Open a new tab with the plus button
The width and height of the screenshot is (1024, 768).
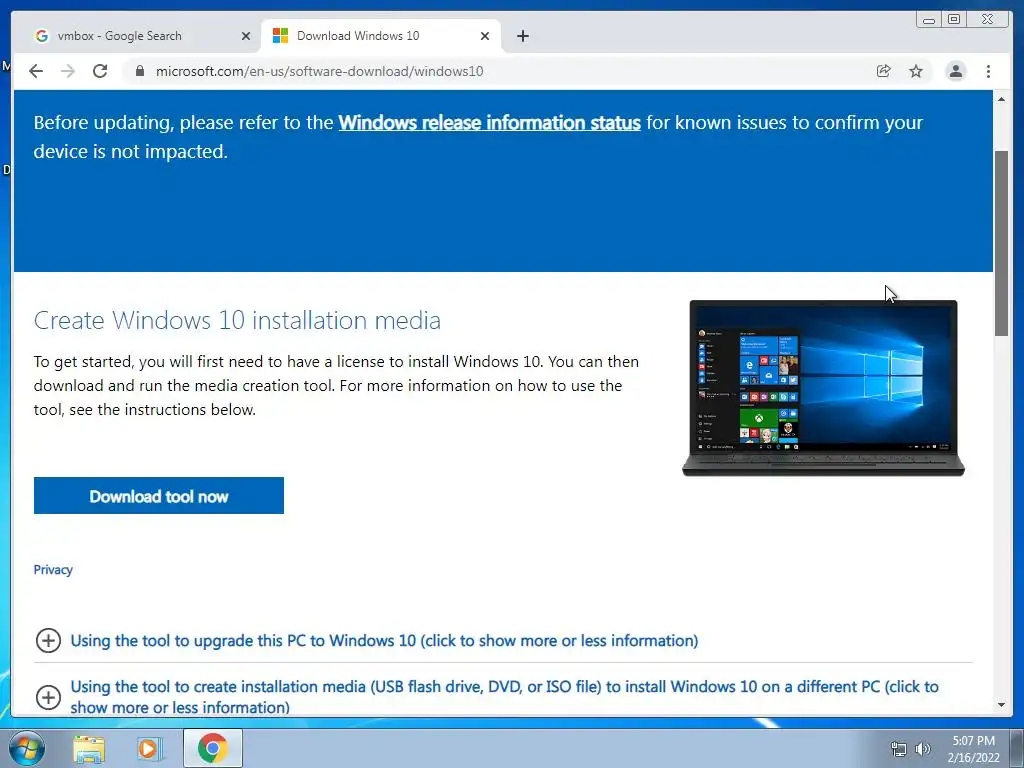click(x=522, y=36)
